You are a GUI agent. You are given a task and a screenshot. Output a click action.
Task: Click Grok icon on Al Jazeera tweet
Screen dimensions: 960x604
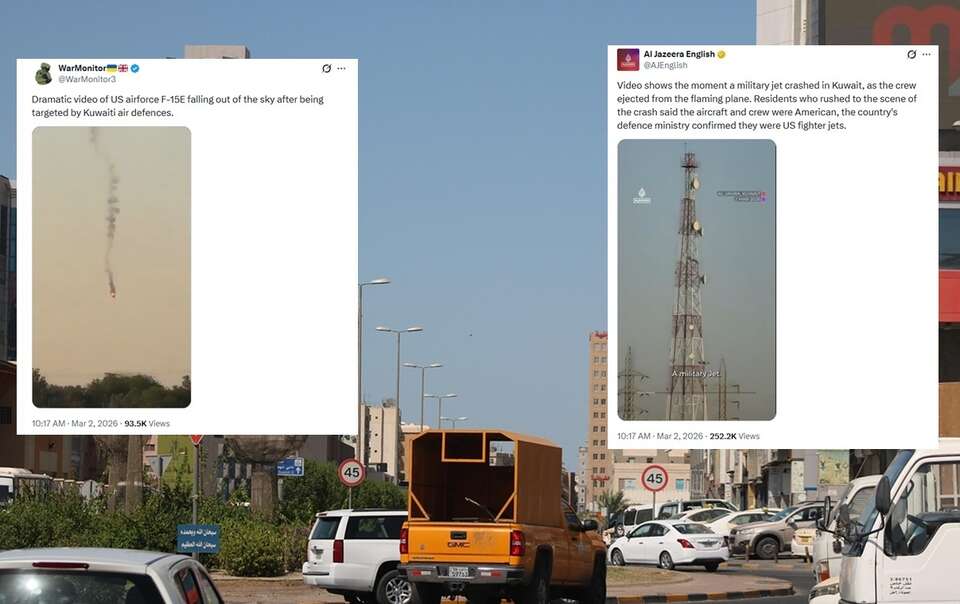912,54
